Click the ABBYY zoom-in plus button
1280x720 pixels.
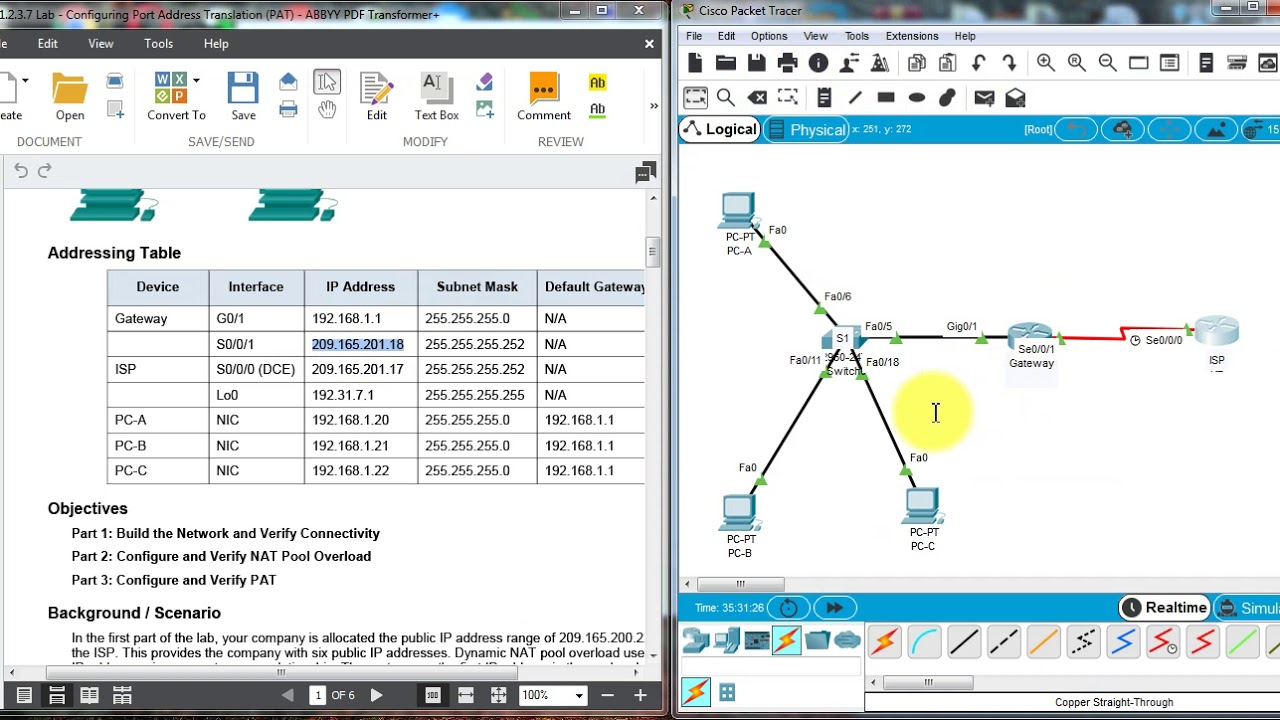tap(640, 695)
